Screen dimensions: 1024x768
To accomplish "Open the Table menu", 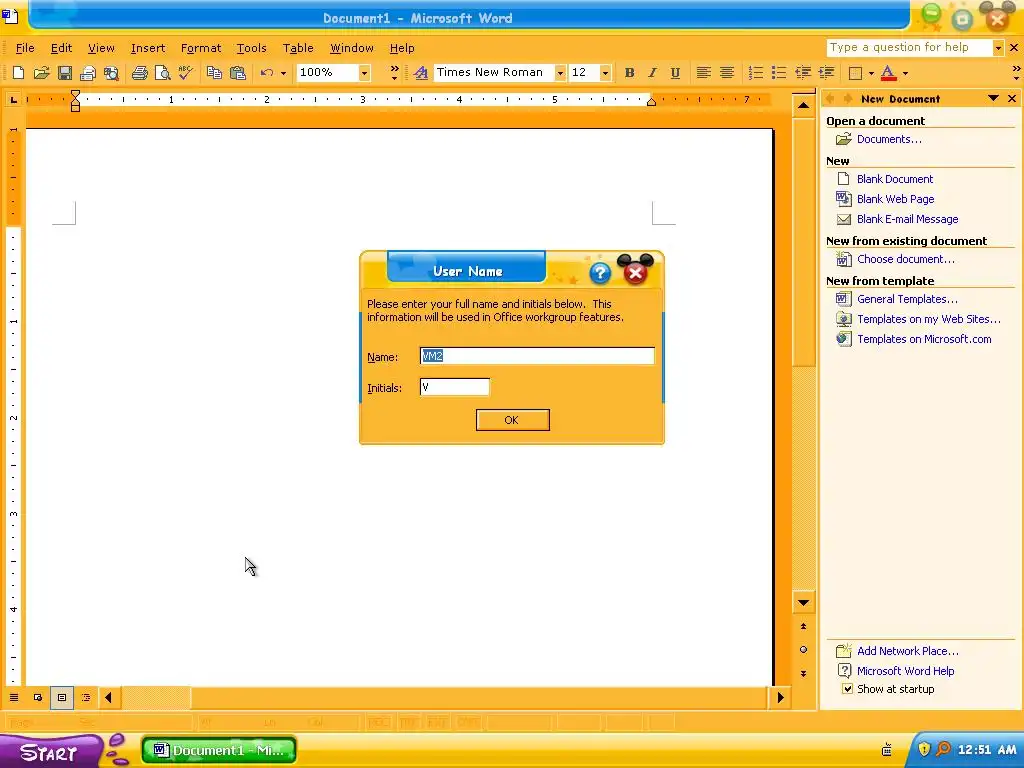I will tap(298, 48).
